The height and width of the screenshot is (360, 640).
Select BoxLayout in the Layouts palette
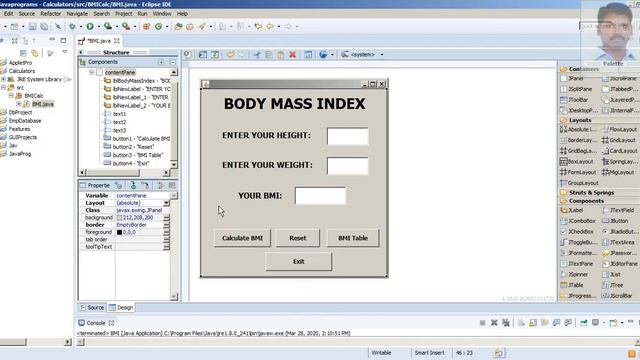577,162
